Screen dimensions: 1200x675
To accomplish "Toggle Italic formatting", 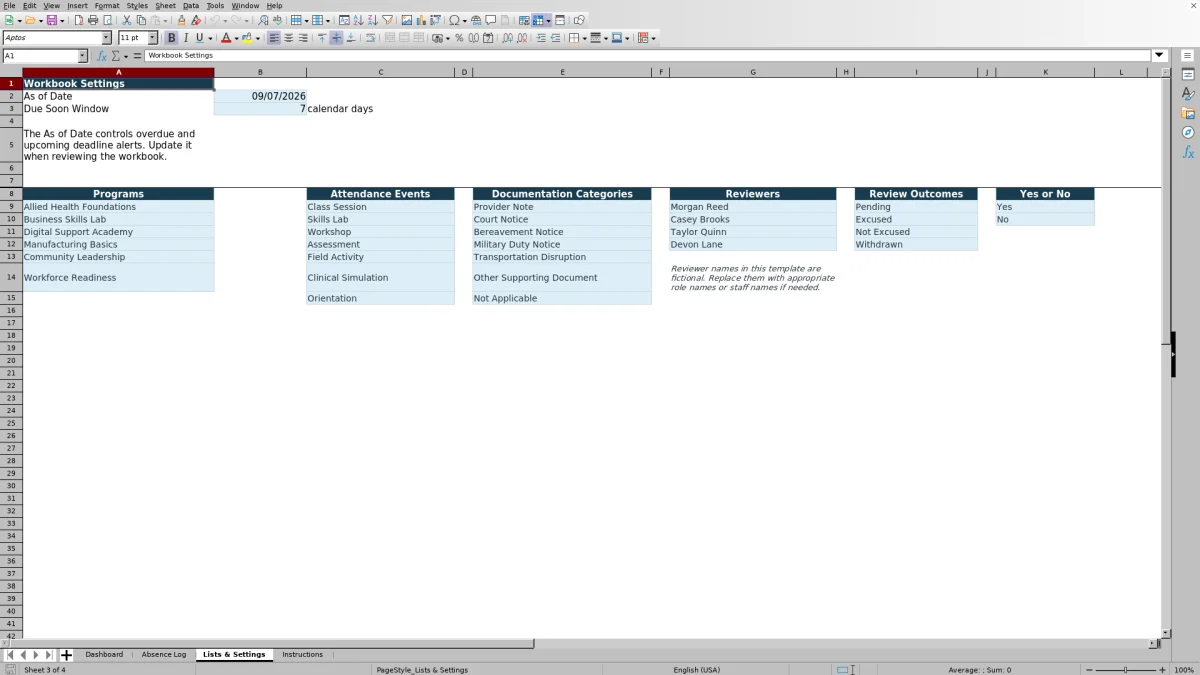I will coord(185,38).
